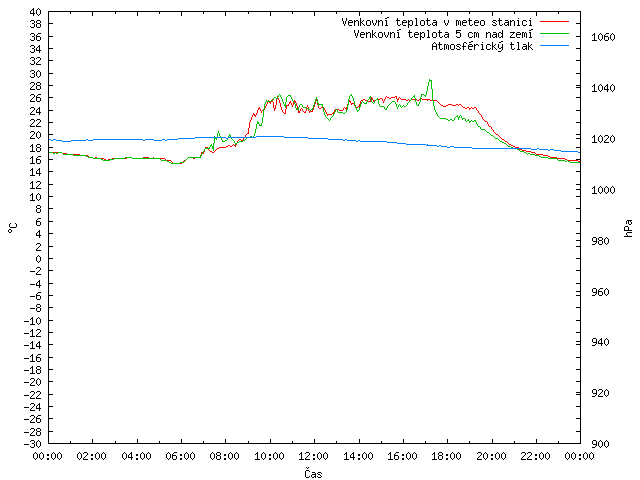Click the blue legend line sample
Image resolution: width=640 pixels, height=480 pixels.
(554, 46)
